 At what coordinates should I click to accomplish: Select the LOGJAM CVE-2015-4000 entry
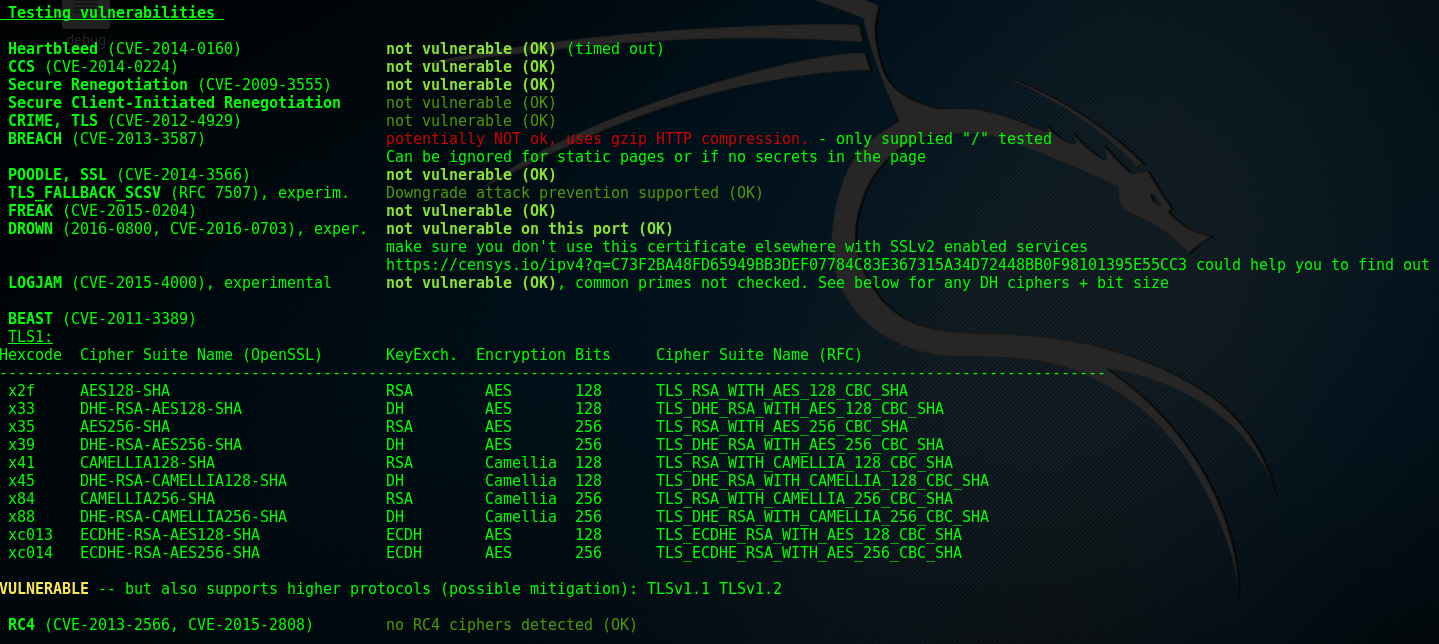click(170, 283)
